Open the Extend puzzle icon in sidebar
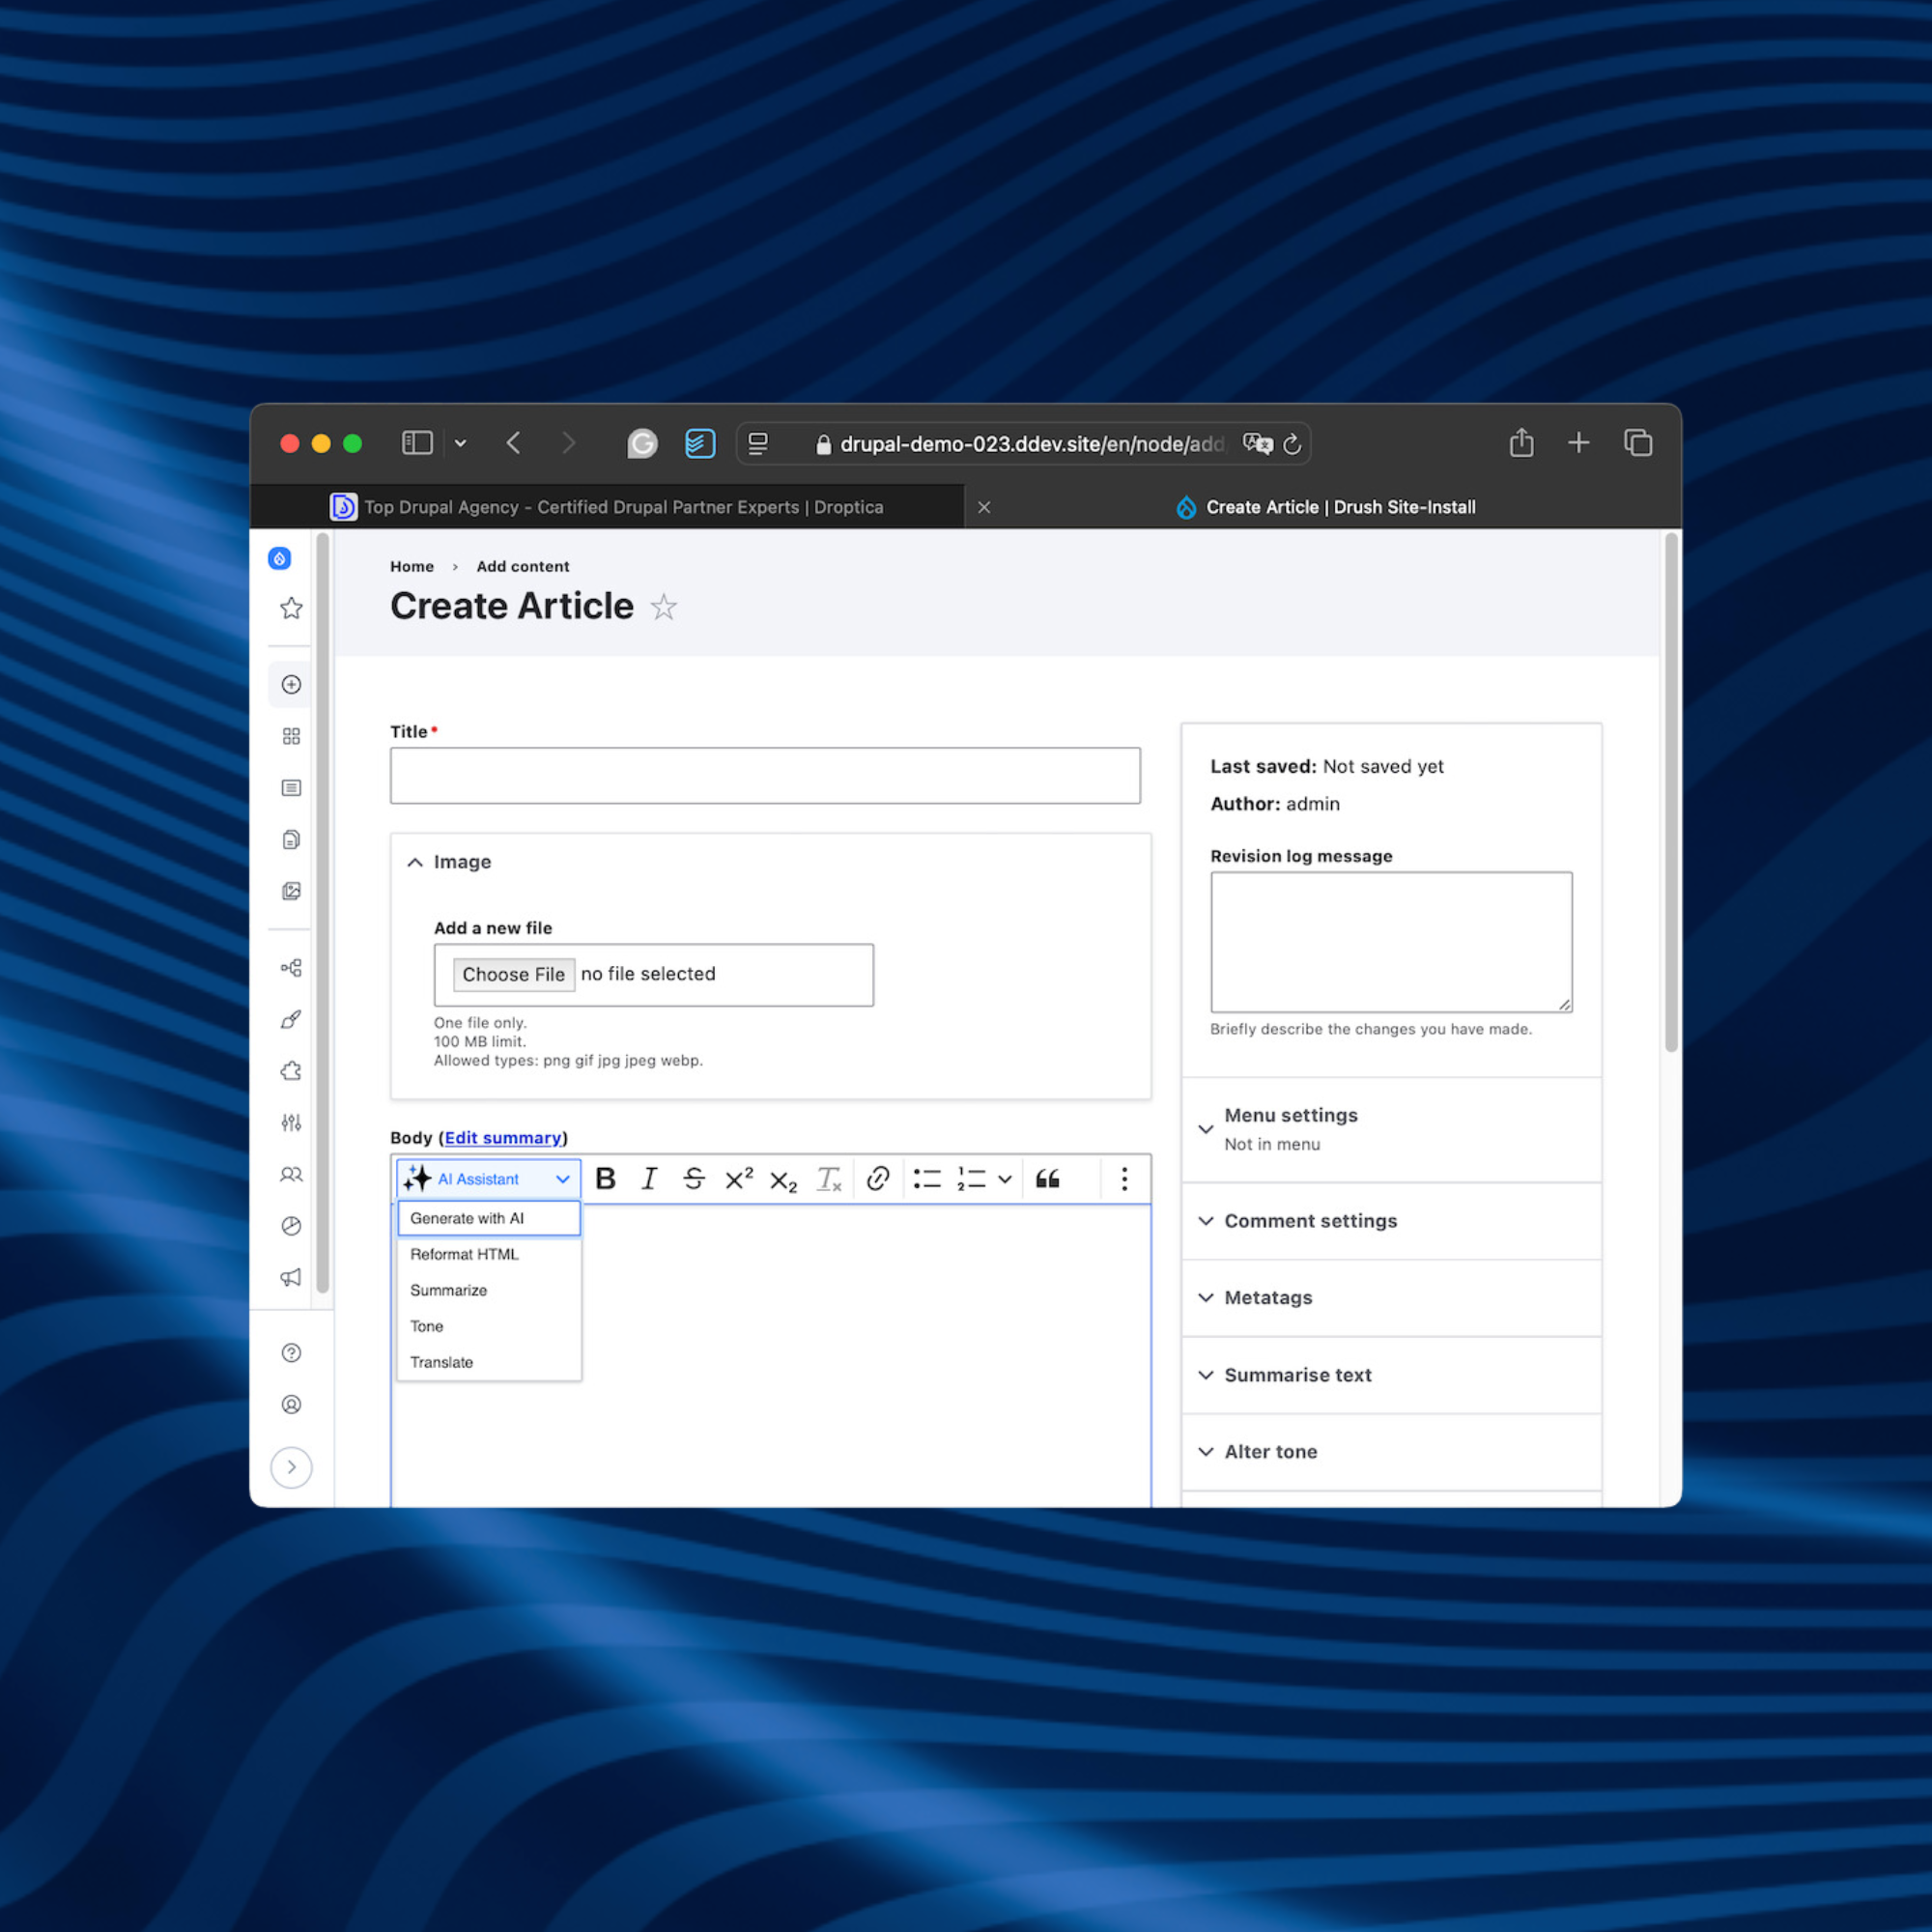 coord(291,1071)
